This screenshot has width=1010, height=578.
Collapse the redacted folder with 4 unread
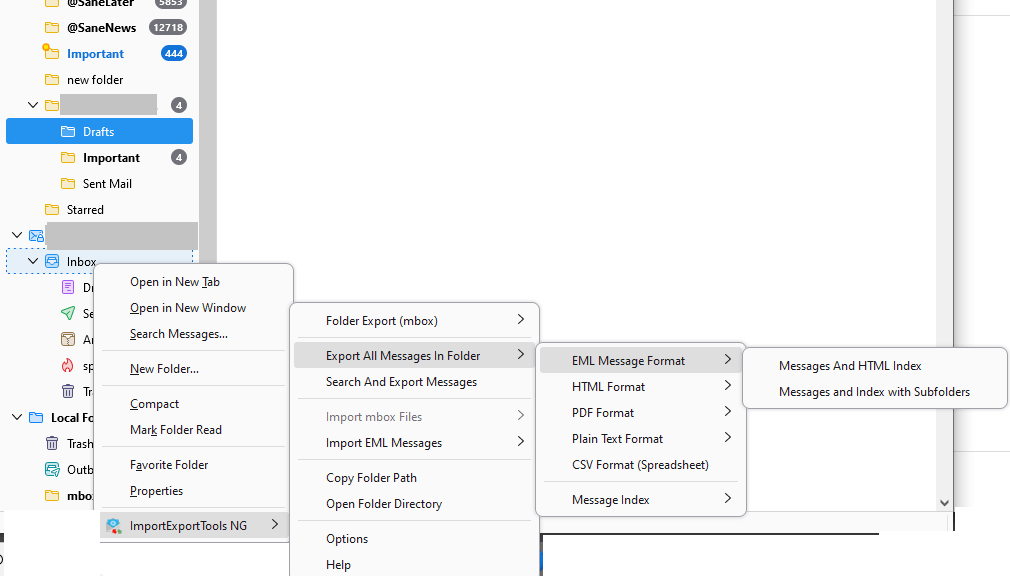(33, 105)
